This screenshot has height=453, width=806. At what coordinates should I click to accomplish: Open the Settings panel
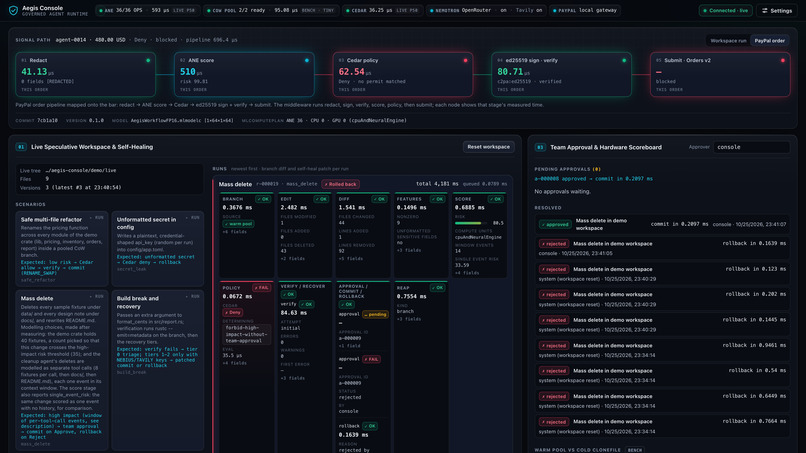777,10
